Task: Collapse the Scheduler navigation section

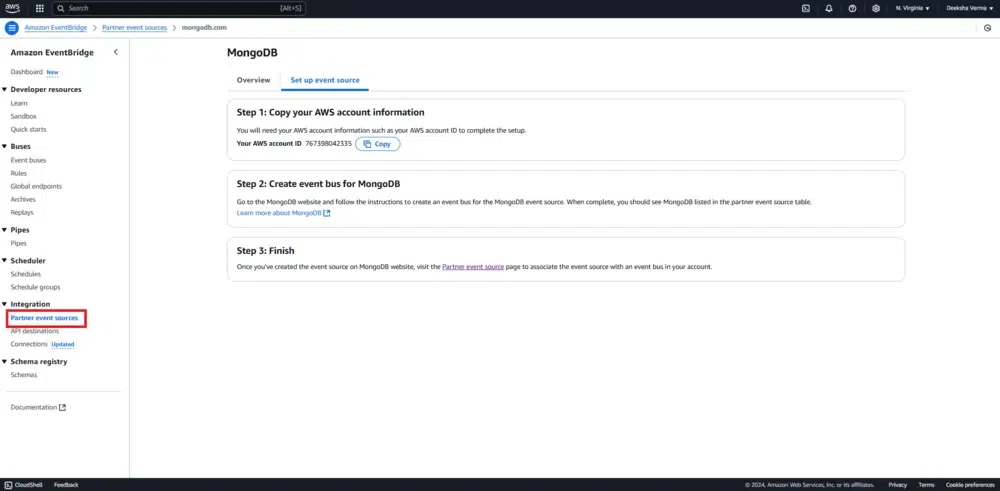Action: (x=4, y=260)
